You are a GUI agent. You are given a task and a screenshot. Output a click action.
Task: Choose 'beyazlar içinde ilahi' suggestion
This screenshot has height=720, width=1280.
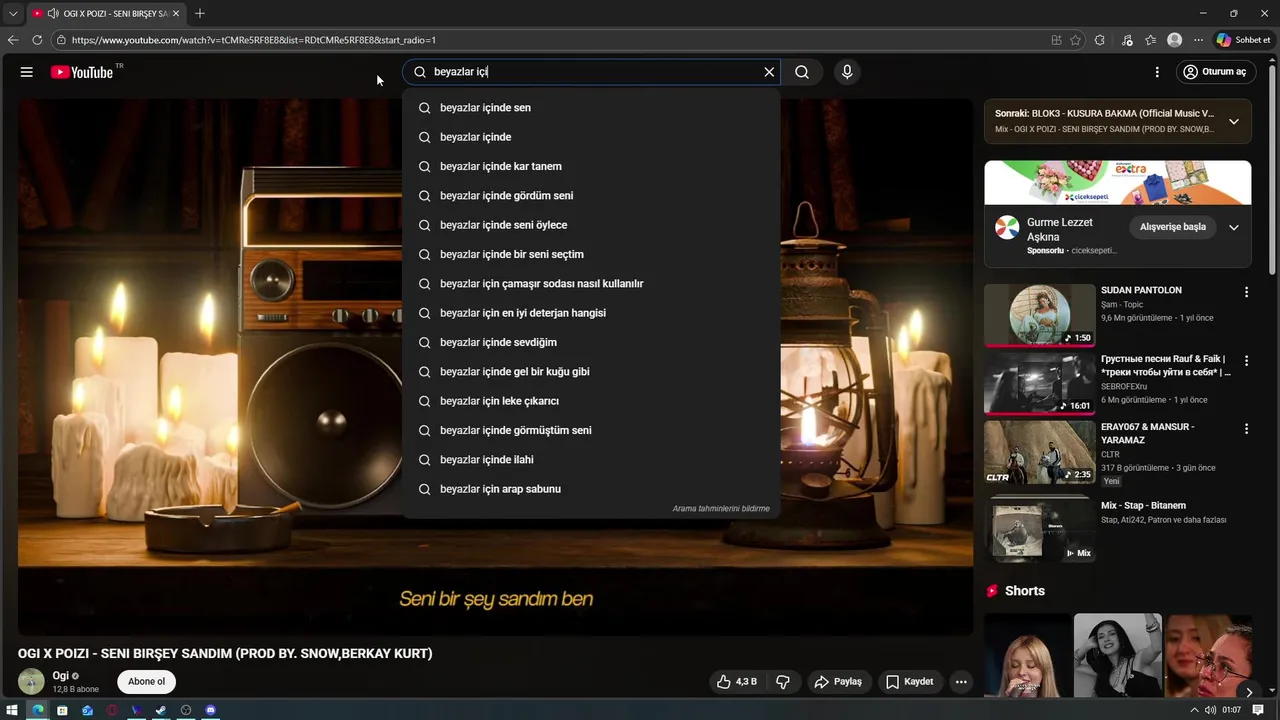[x=591, y=460]
